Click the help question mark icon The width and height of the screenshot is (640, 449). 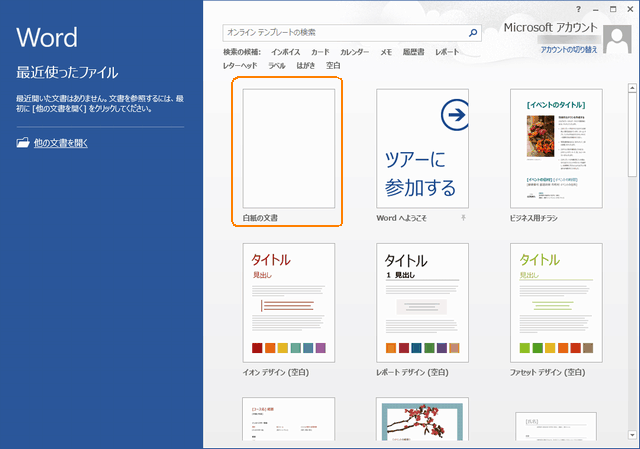[578, 9]
